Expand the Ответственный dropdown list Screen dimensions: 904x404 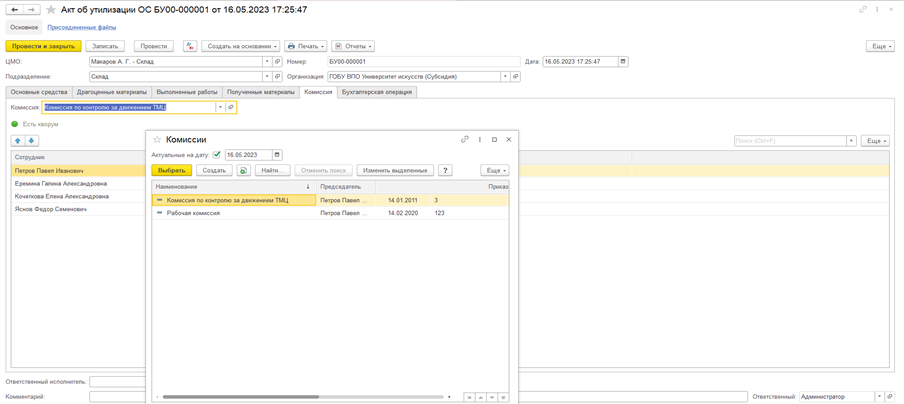[x=879, y=397]
